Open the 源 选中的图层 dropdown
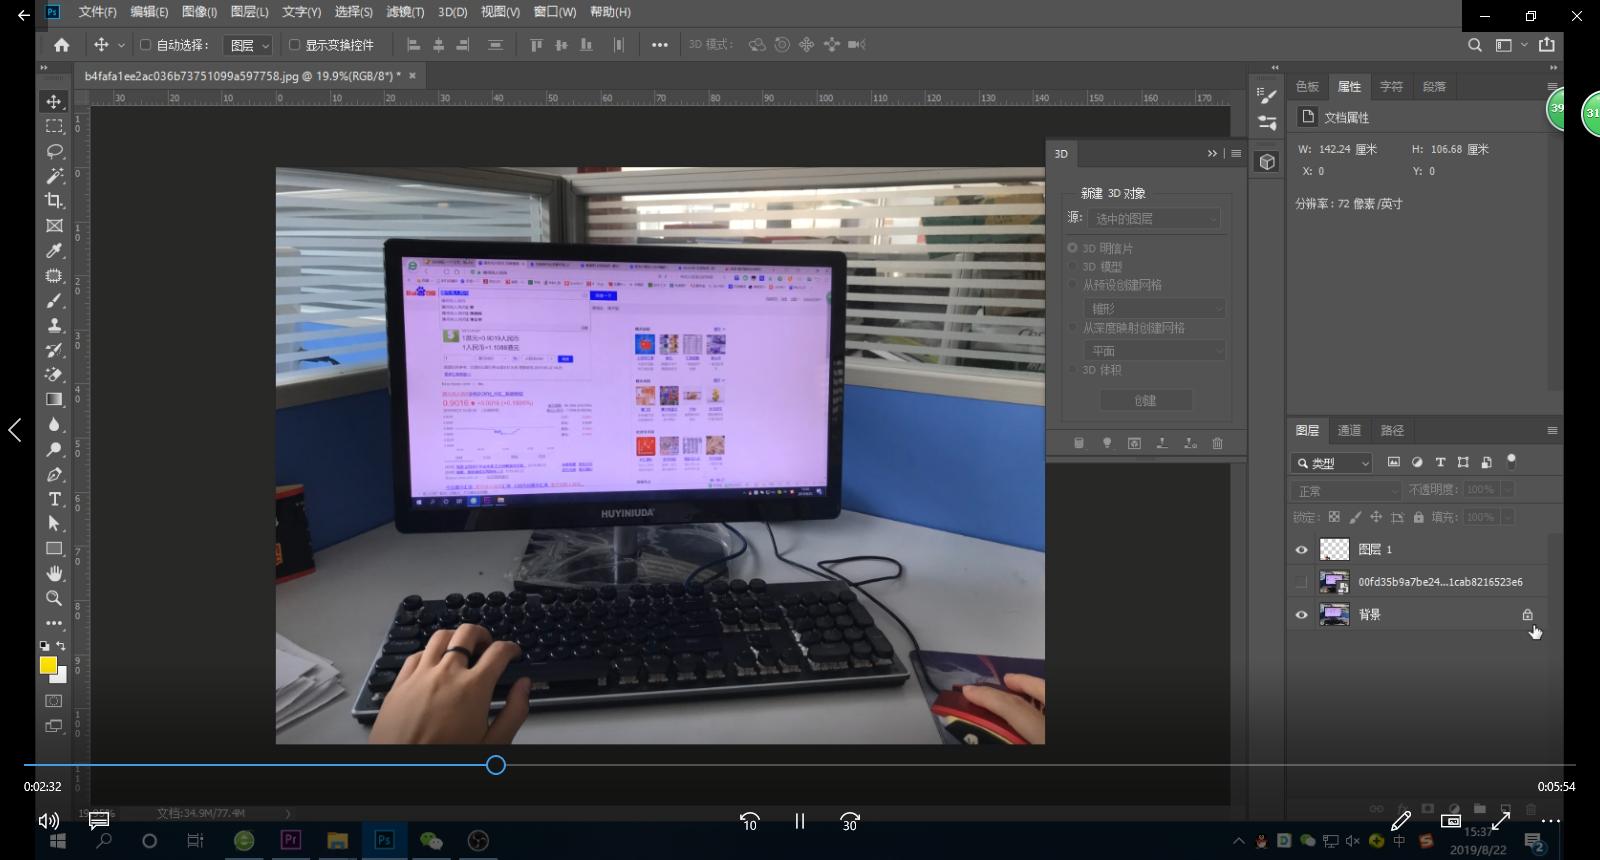 (x=1155, y=218)
